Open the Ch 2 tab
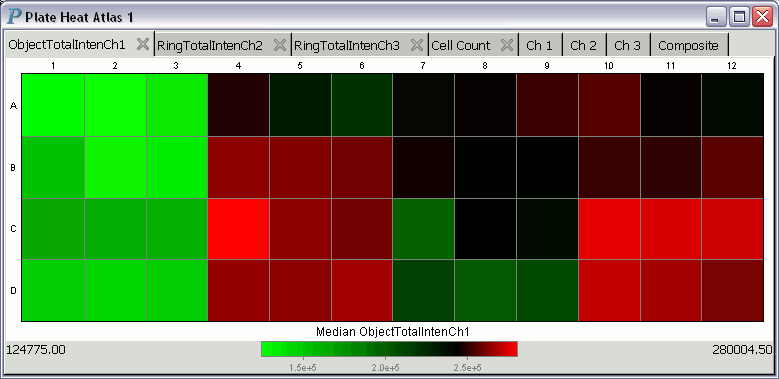Screen dimensions: 779x379 (x=583, y=45)
